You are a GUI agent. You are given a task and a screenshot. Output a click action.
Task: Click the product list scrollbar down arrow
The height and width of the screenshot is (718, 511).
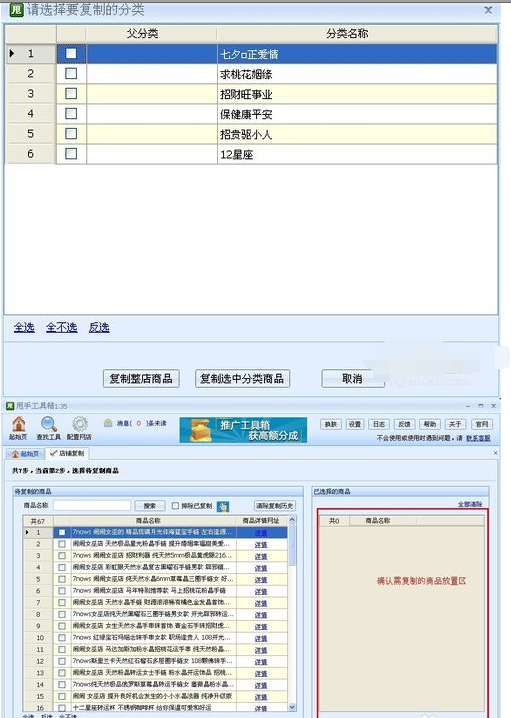292,707
